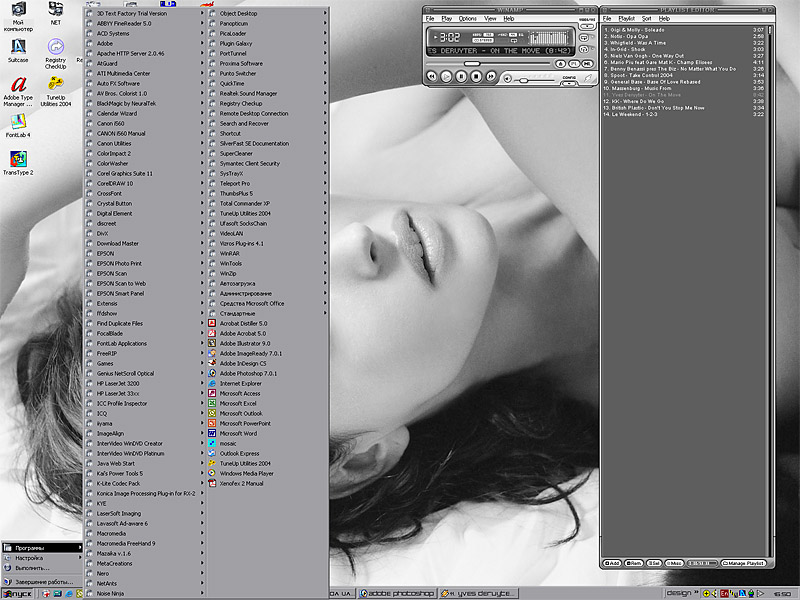Image resolution: width=800 pixels, height=600 pixels.
Task: Expand the Adobe program folder submenu
Action: pos(145,44)
